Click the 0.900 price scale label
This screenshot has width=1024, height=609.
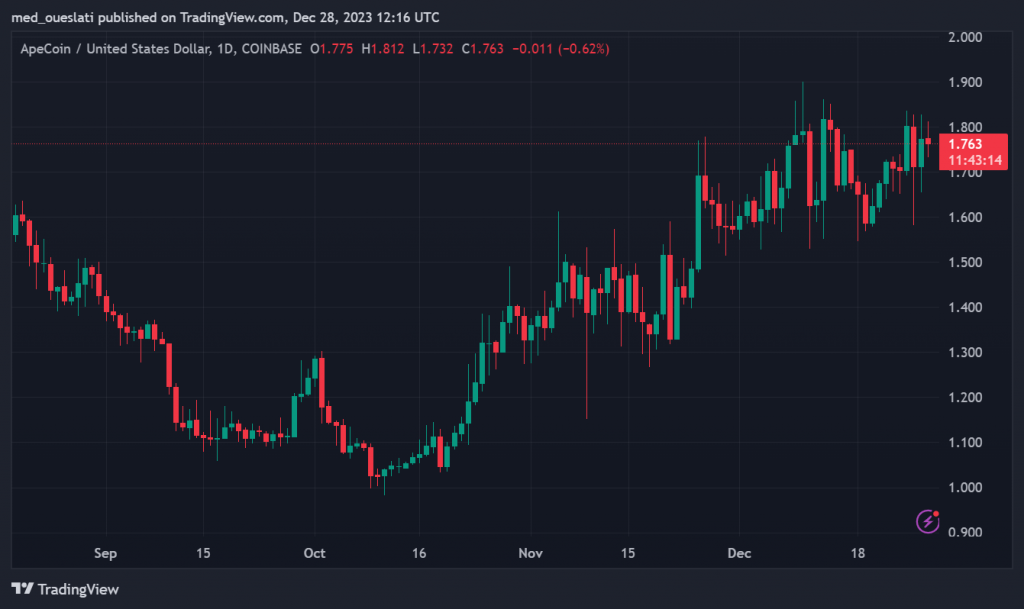(963, 532)
